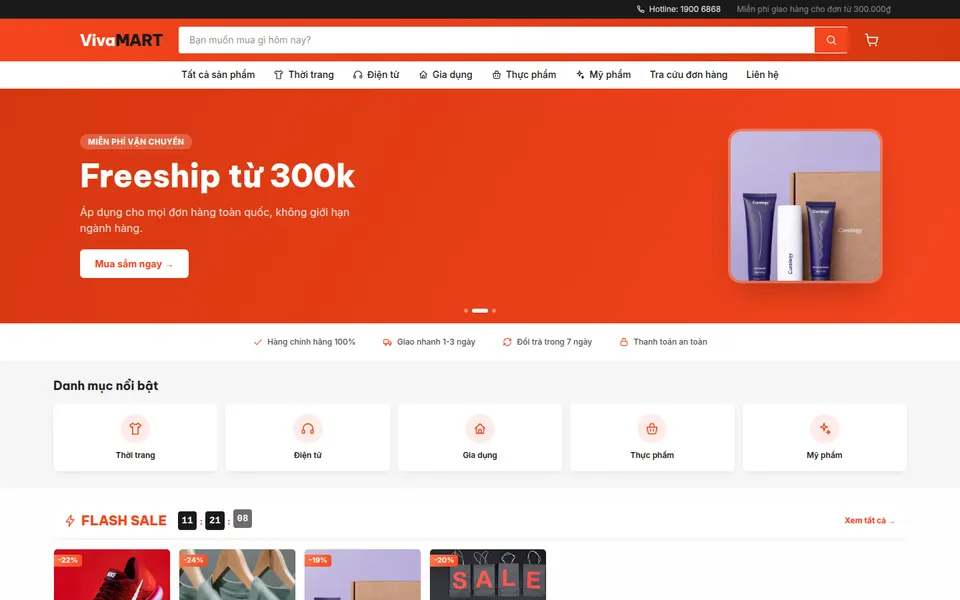Open the -19% cosmetics box product
Image resolution: width=960 pixels, height=600 pixels.
(x=362, y=574)
